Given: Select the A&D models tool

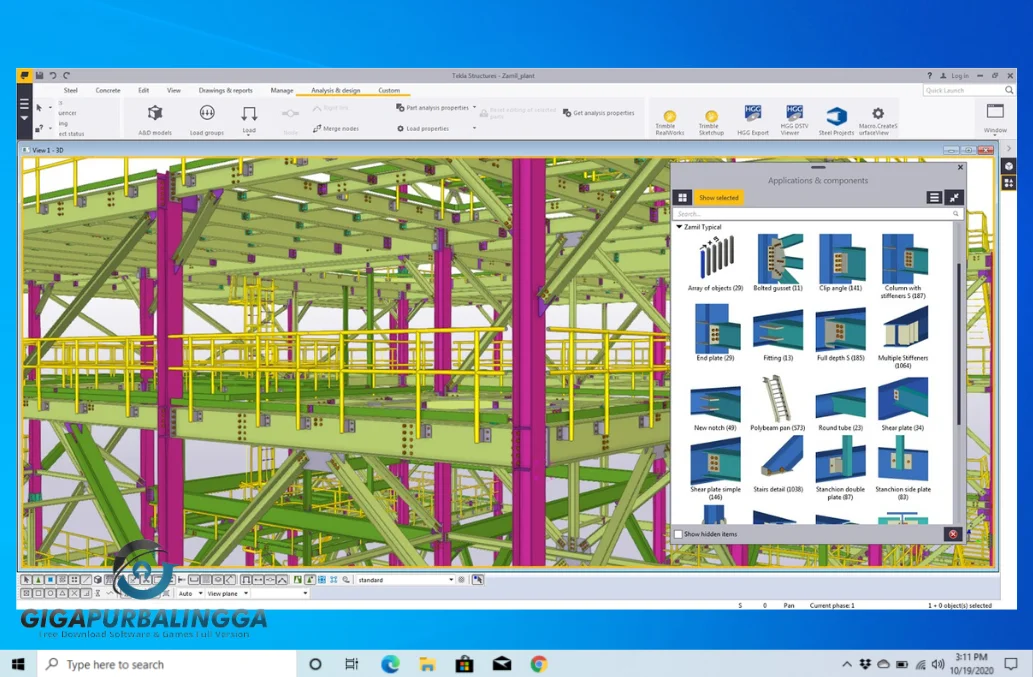Looking at the screenshot, I should 154,118.
